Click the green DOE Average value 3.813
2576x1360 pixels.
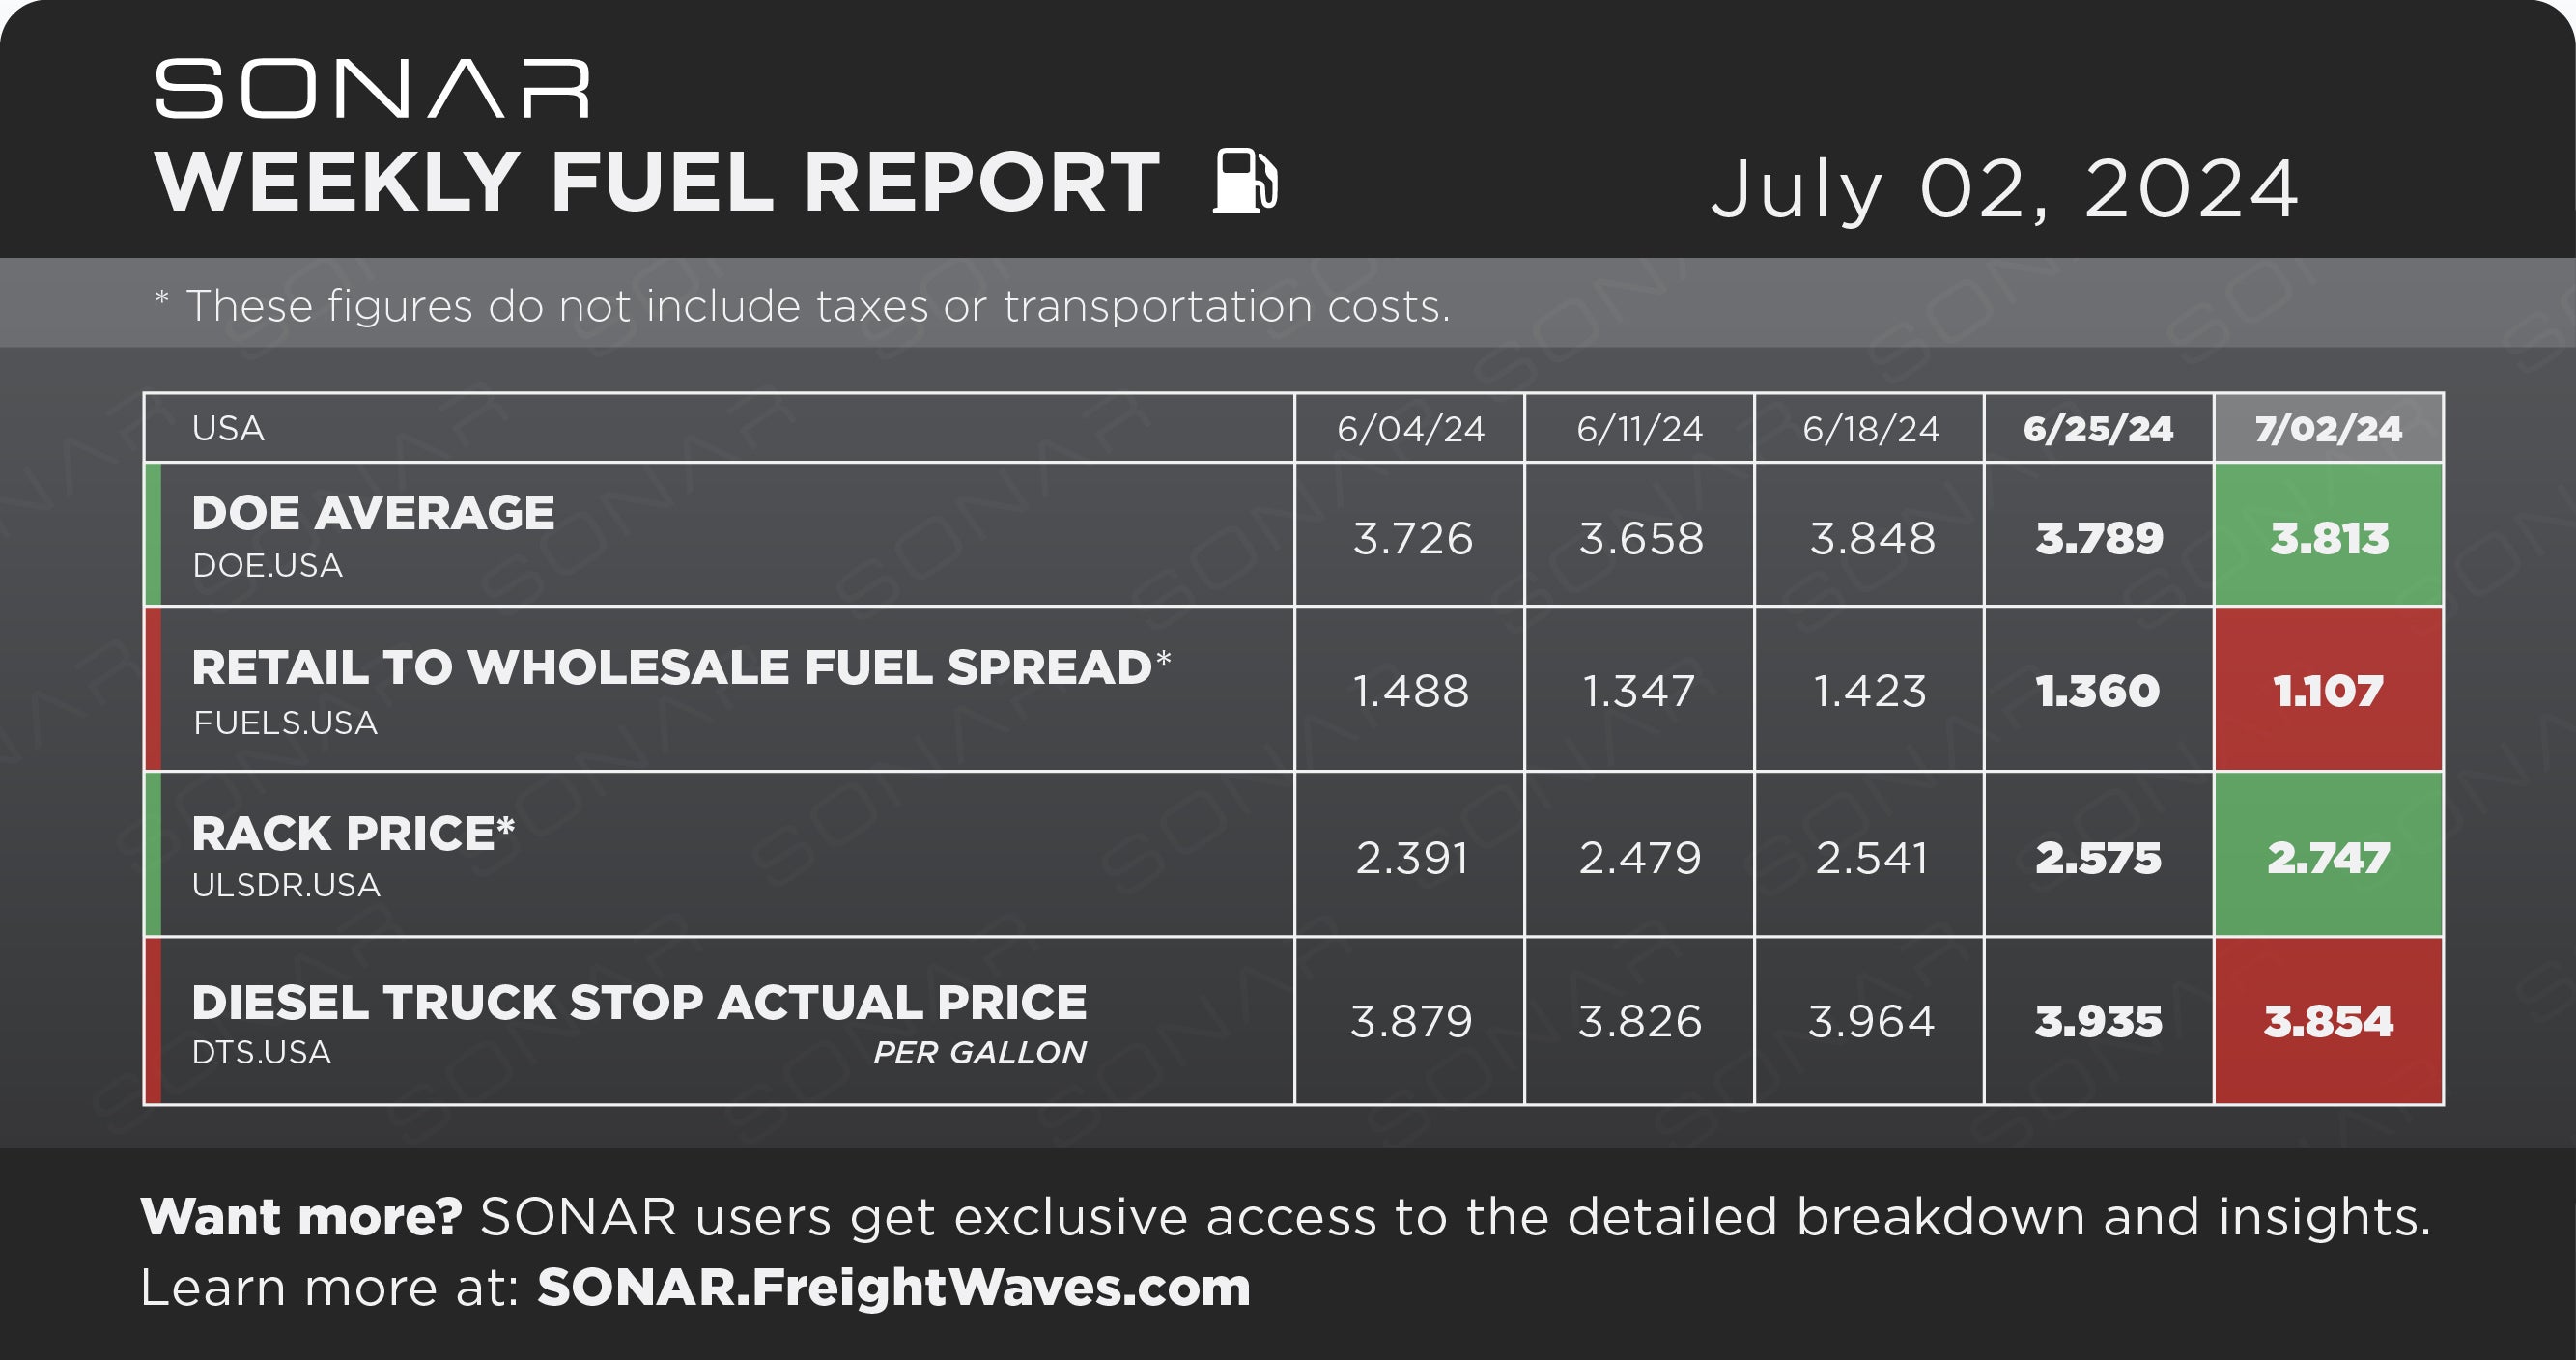(2329, 538)
